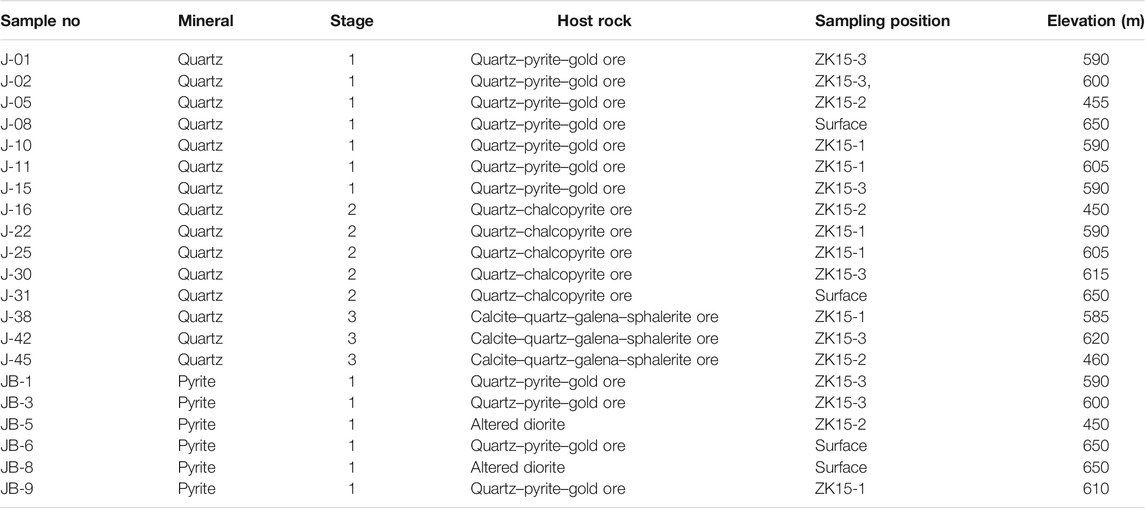Click elevation value 455 for J-05

click(x=1096, y=103)
